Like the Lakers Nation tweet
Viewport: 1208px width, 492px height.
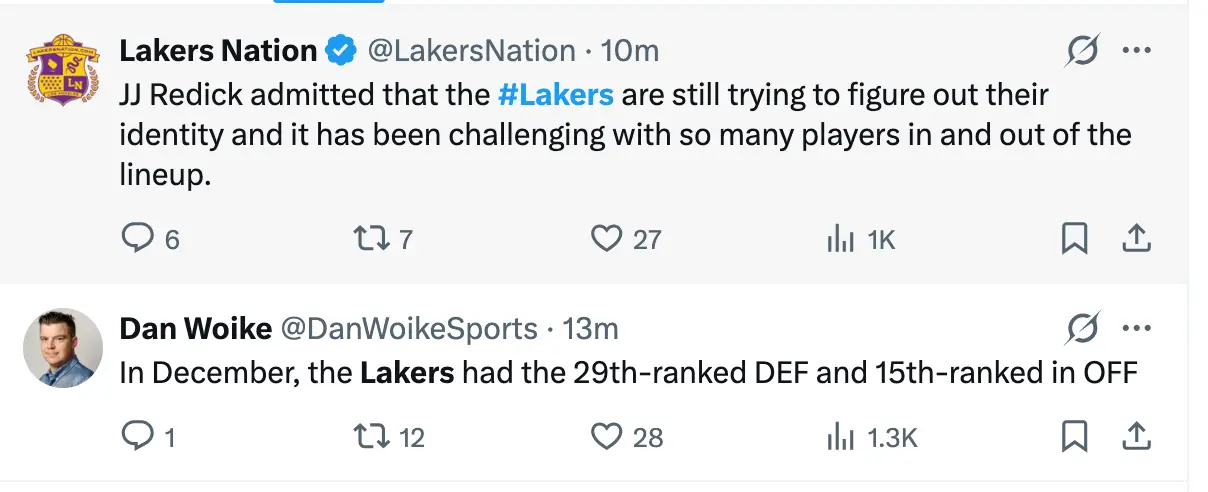(x=606, y=238)
